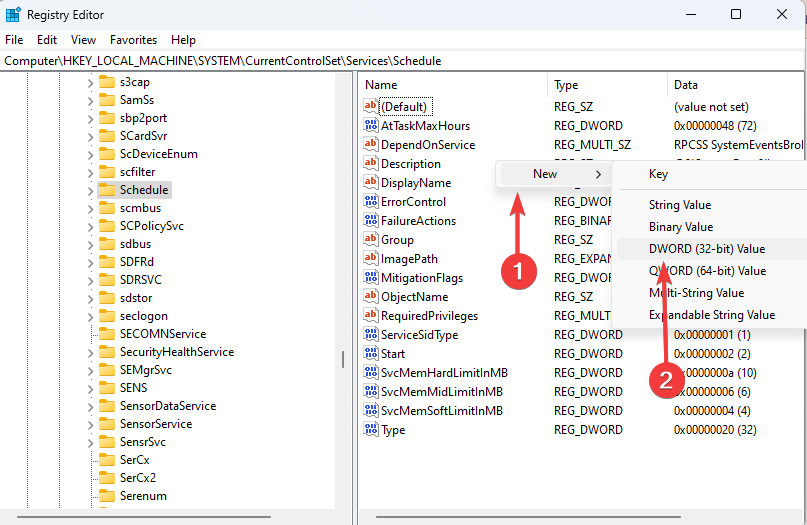Open the Edit menu
807x525 pixels.
(47, 40)
